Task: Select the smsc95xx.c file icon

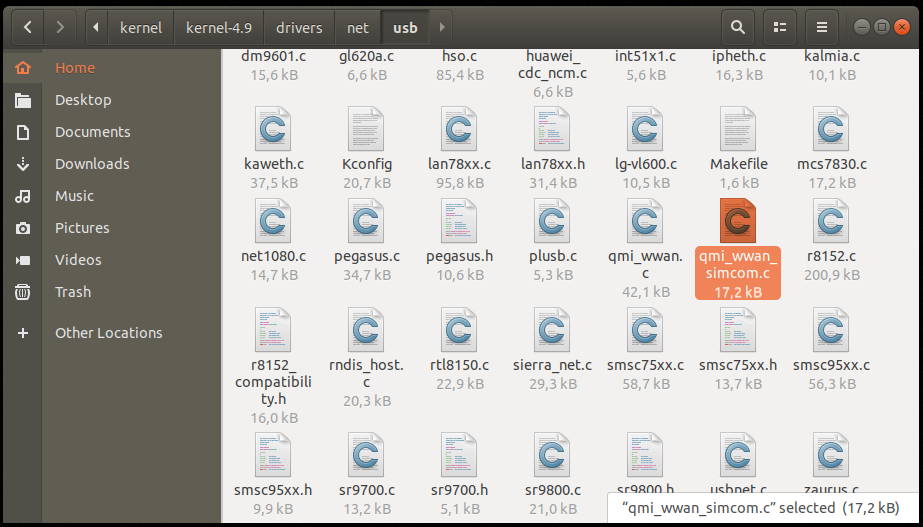Action: 831,330
